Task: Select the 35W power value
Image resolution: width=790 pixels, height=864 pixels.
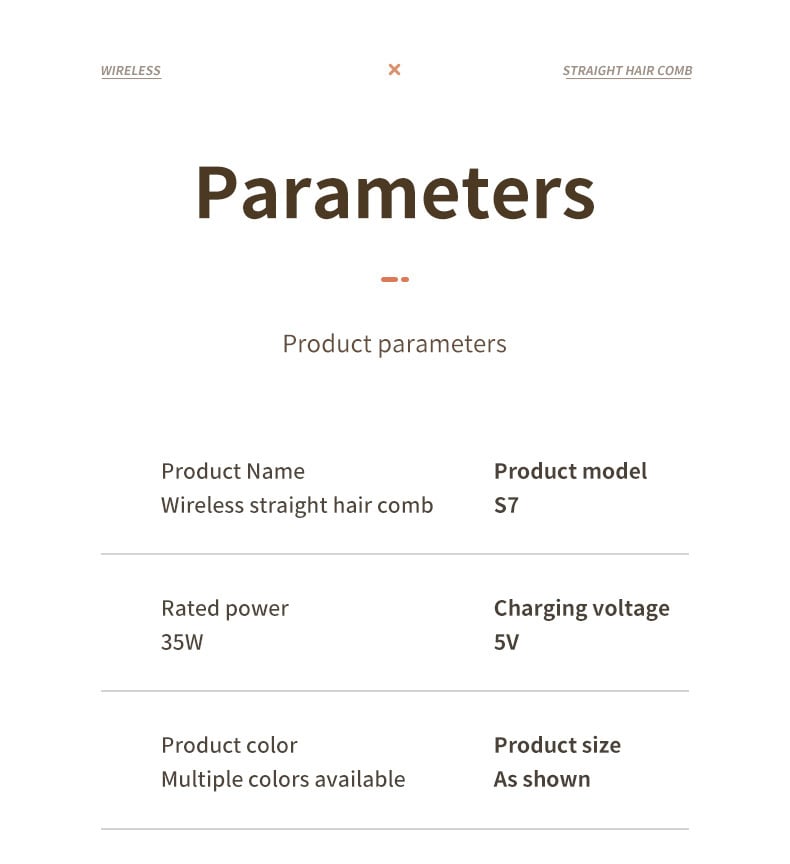Action: [x=182, y=642]
